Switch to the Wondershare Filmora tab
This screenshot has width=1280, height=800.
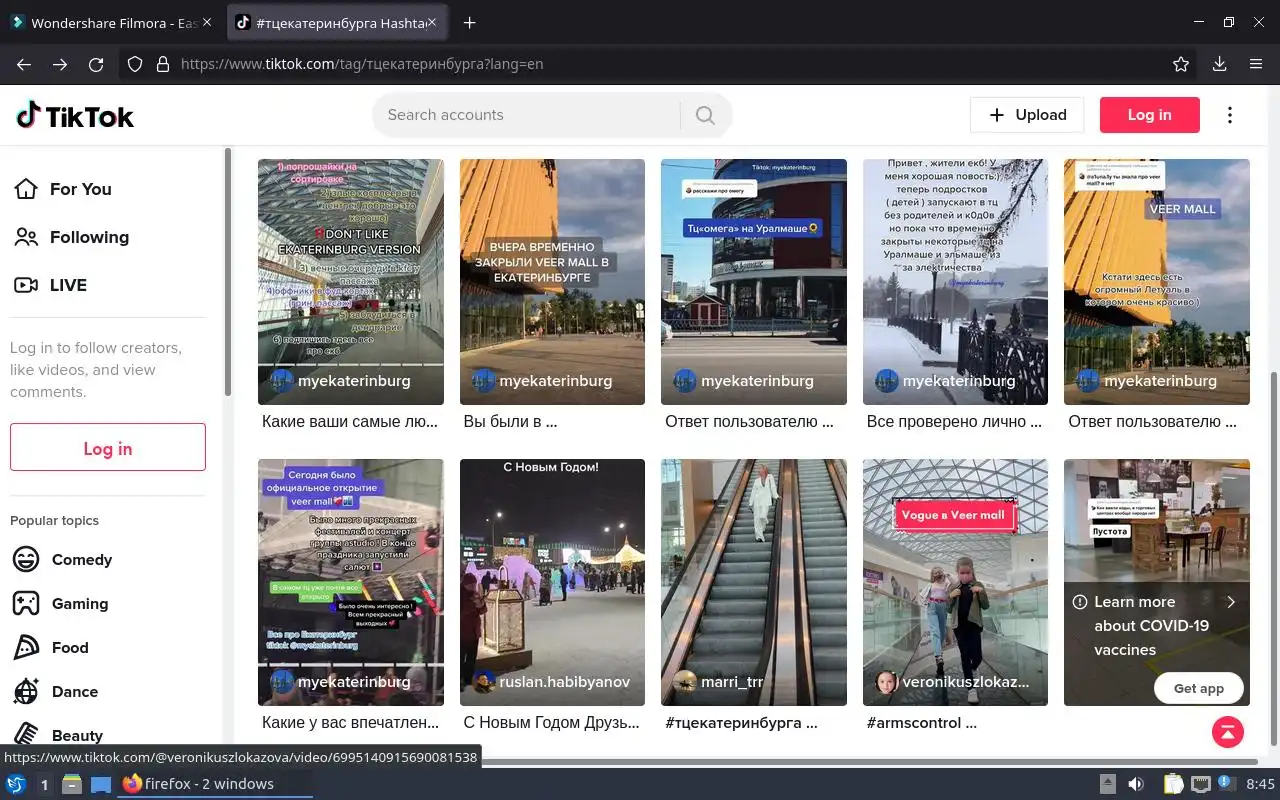(x=115, y=23)
